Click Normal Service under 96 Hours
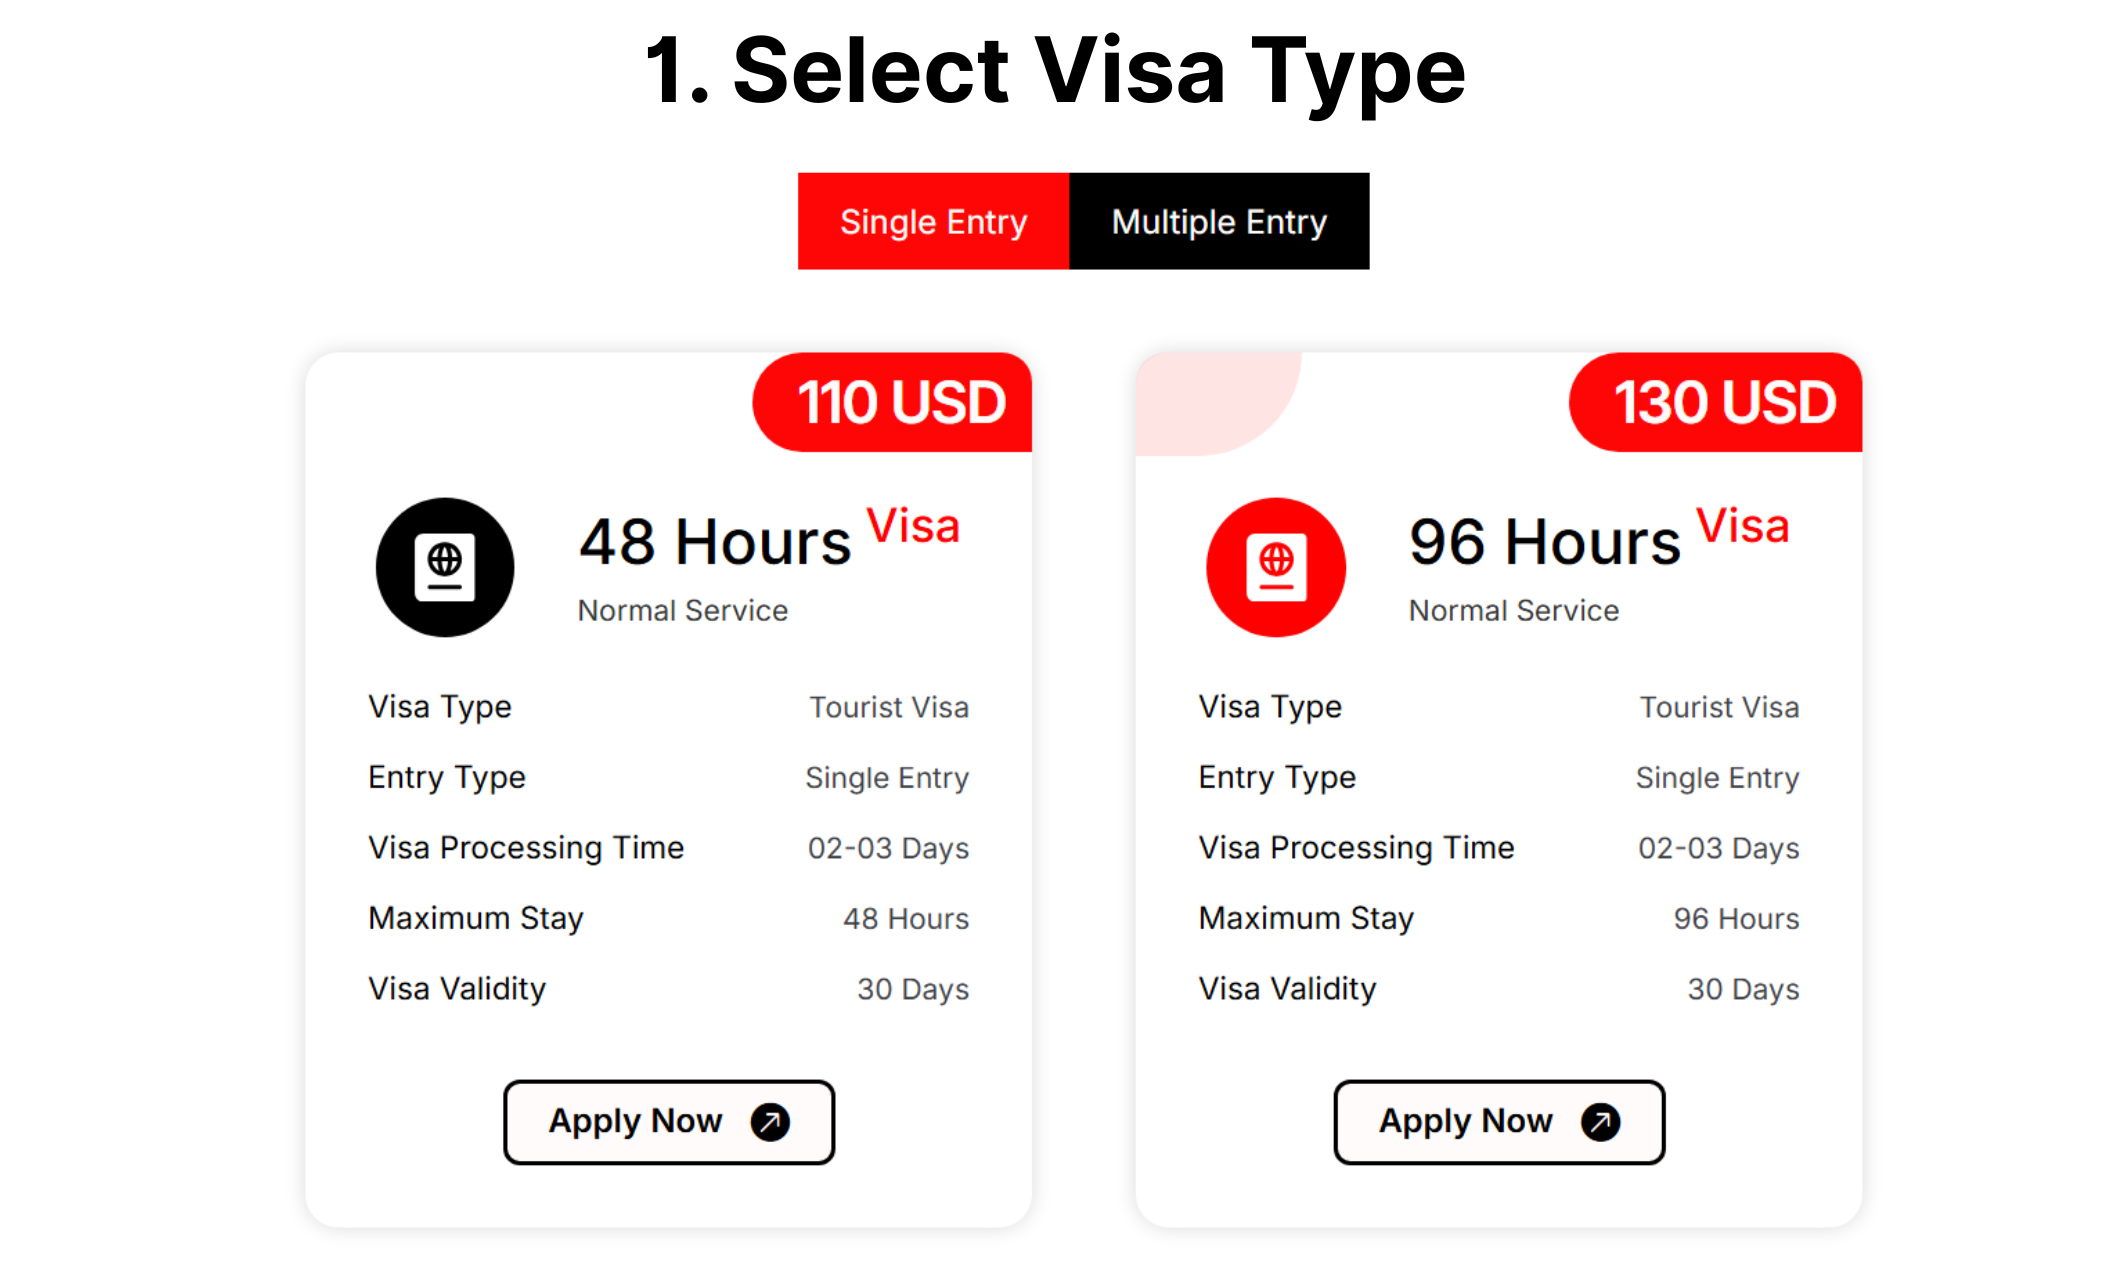This screenshot has width=2111, height=1267. tap(1513, 610)
